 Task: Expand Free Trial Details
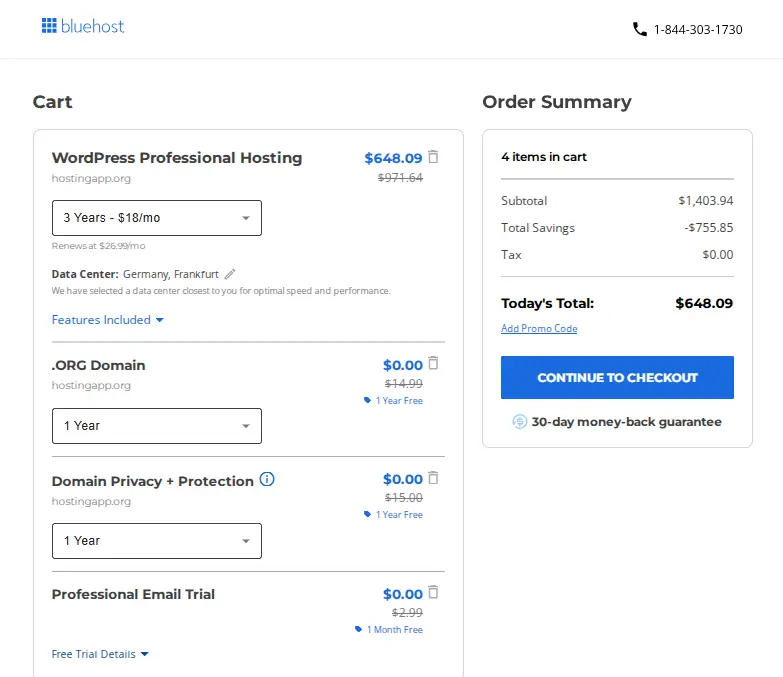pos(100,654)
